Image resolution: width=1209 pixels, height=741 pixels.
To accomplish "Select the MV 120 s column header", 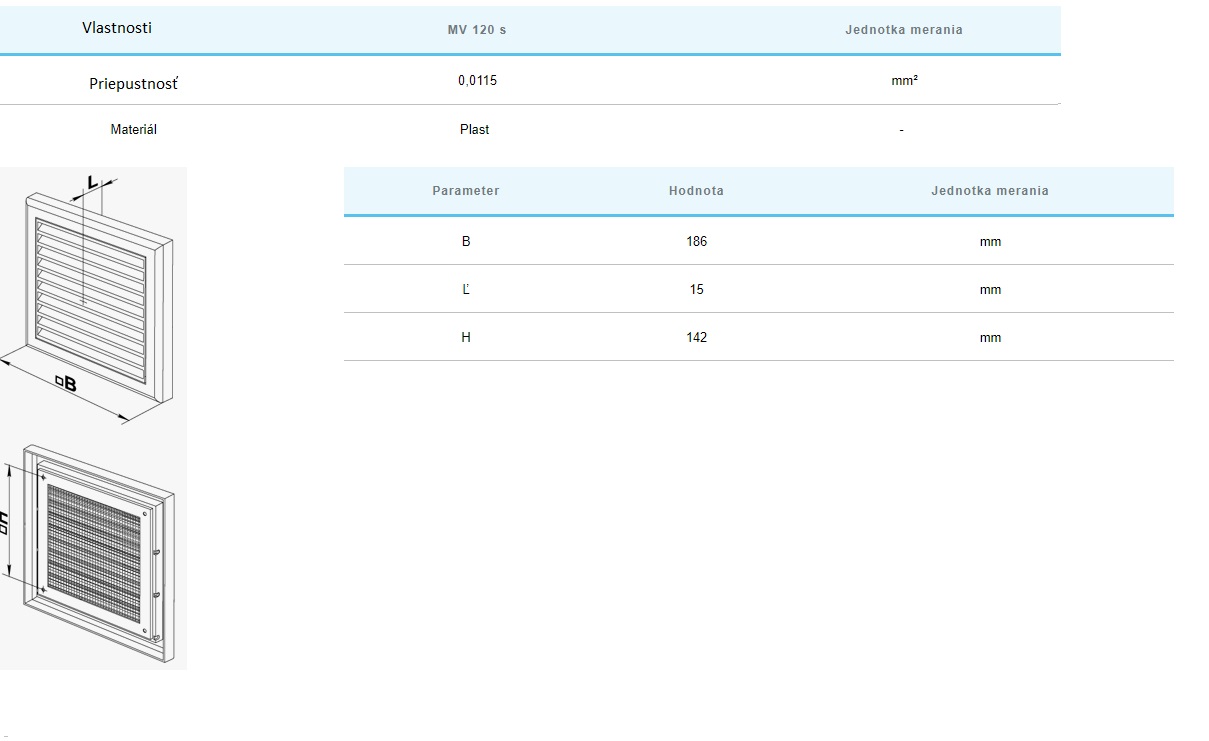I will (476, 30).
